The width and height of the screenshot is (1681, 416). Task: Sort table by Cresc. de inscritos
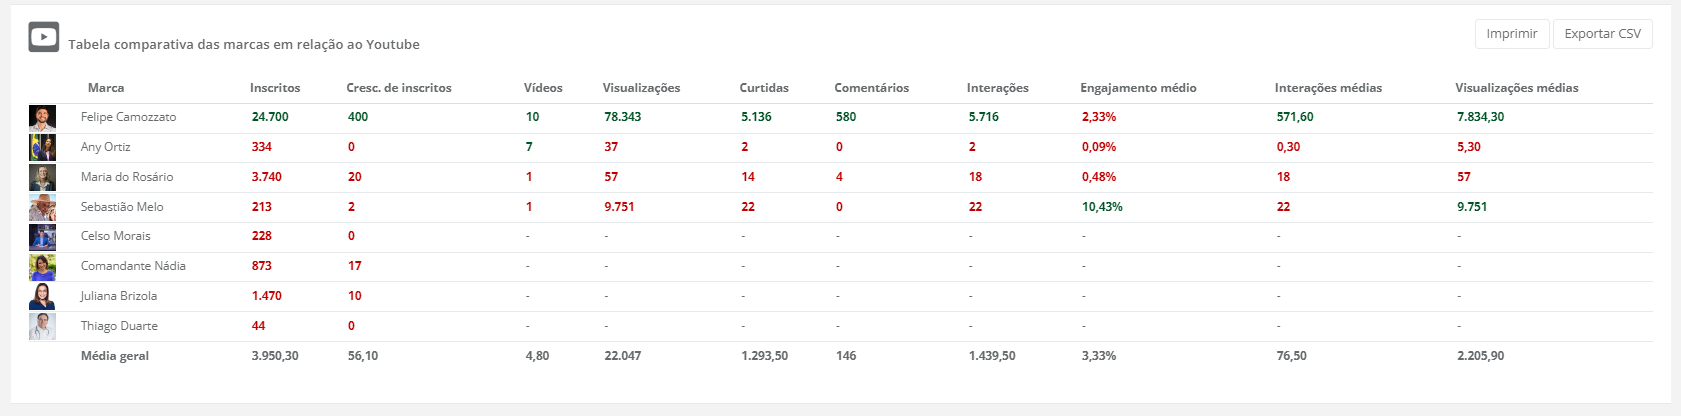pos(399,88)
